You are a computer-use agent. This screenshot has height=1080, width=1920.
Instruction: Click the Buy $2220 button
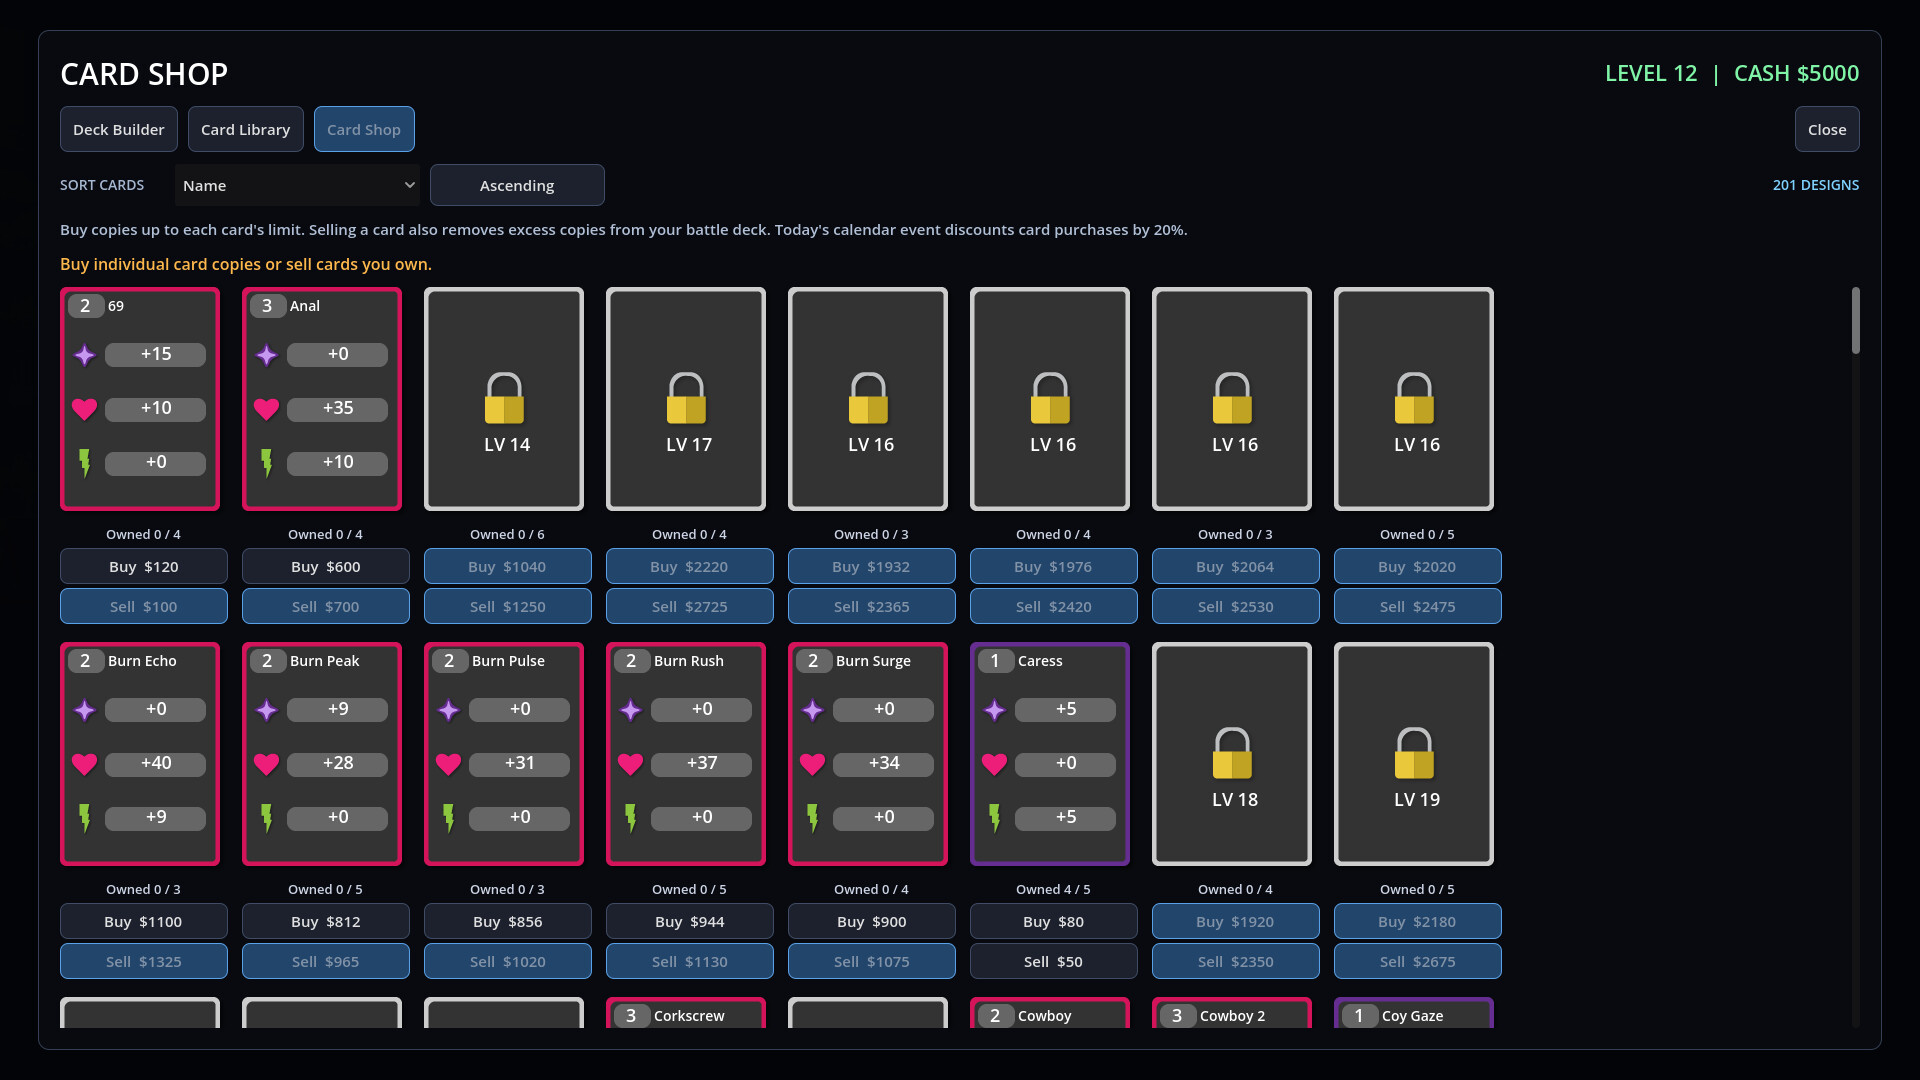tap(690, 566)
